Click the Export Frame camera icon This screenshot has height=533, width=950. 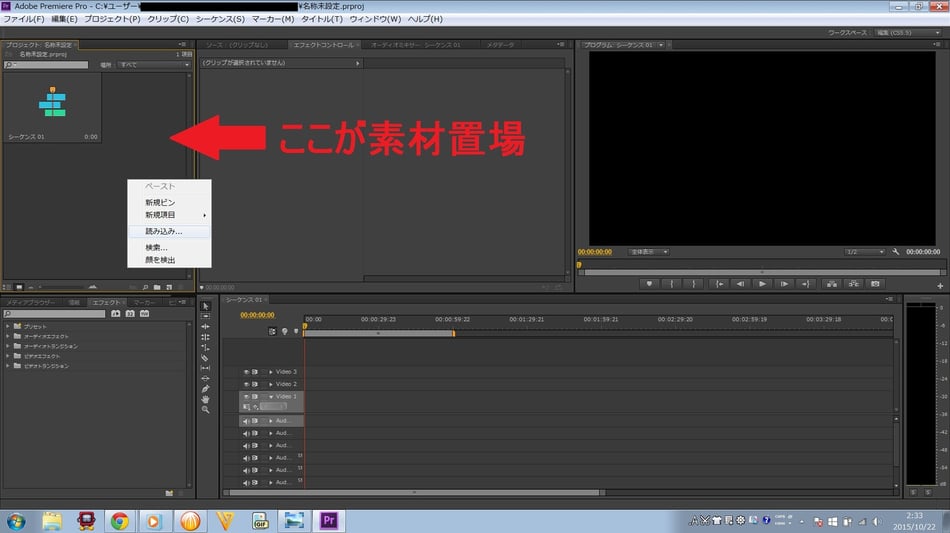point(875,284)
